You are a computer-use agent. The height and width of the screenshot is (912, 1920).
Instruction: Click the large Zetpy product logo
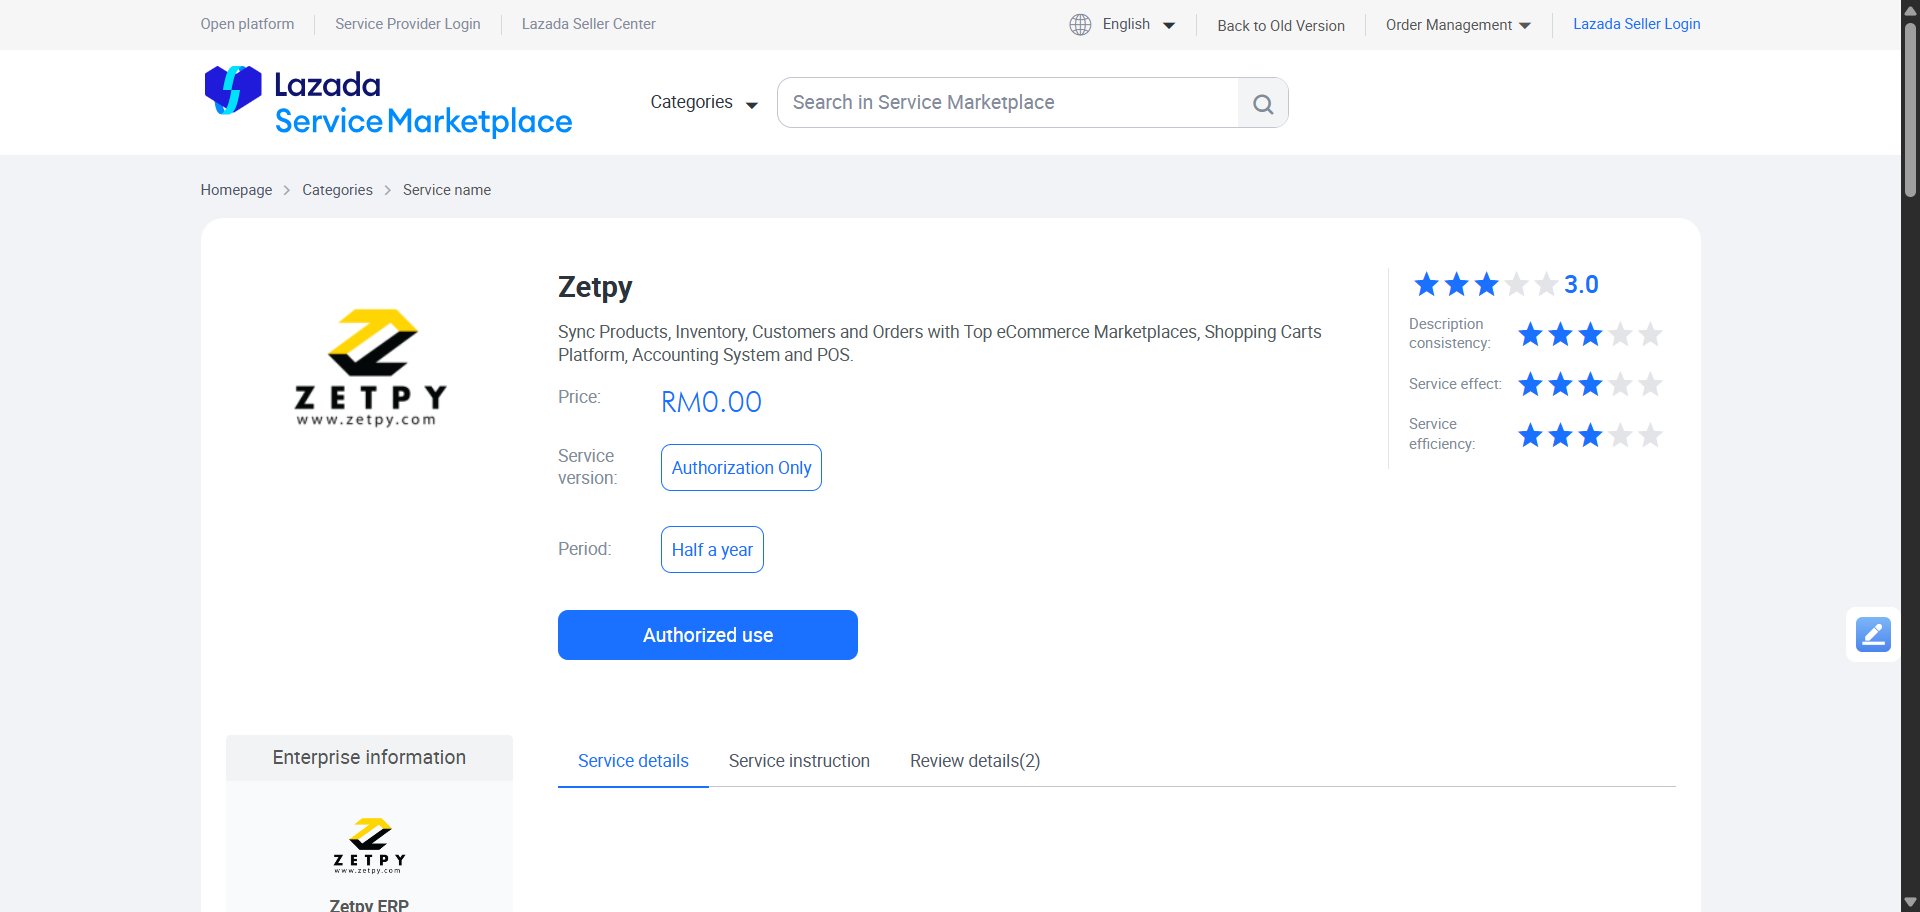[x=370, y=368]
